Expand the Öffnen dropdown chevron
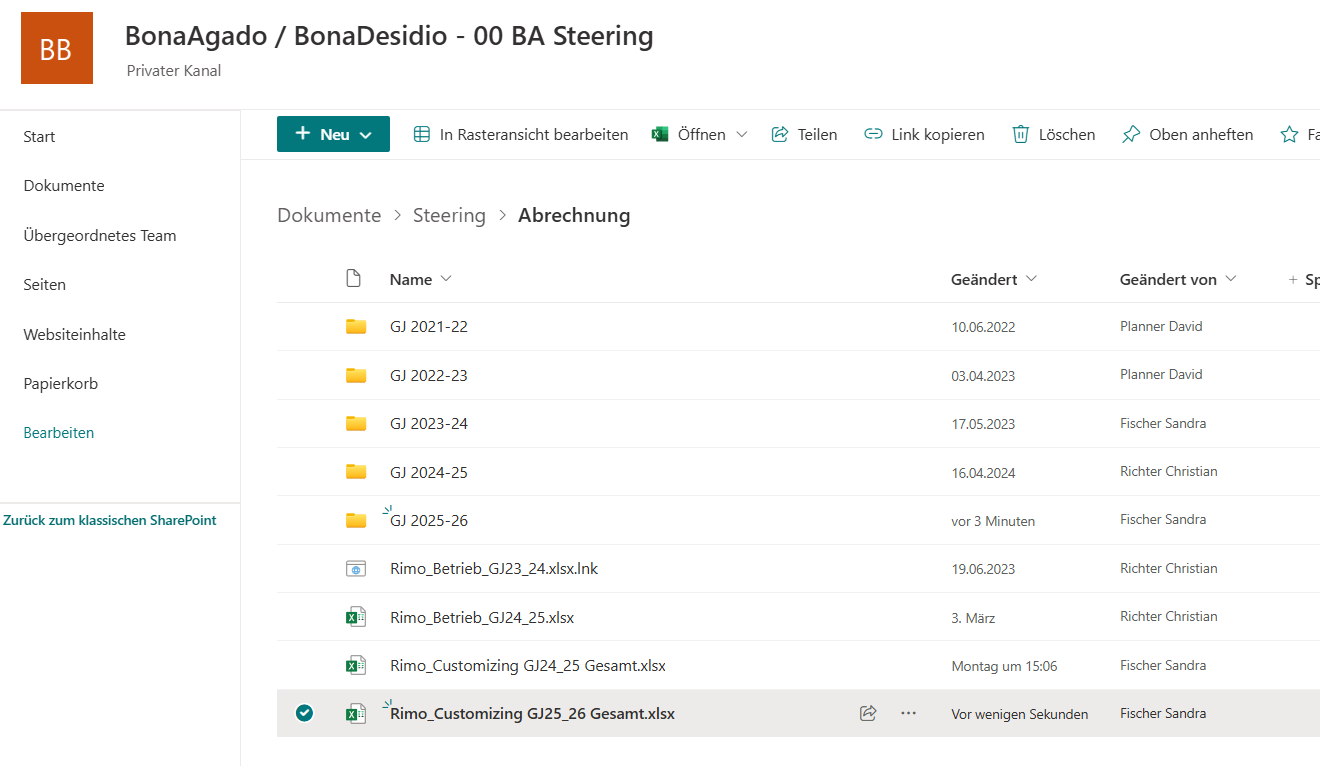This screenshot has height=766, width=1320. pos(741,134)
